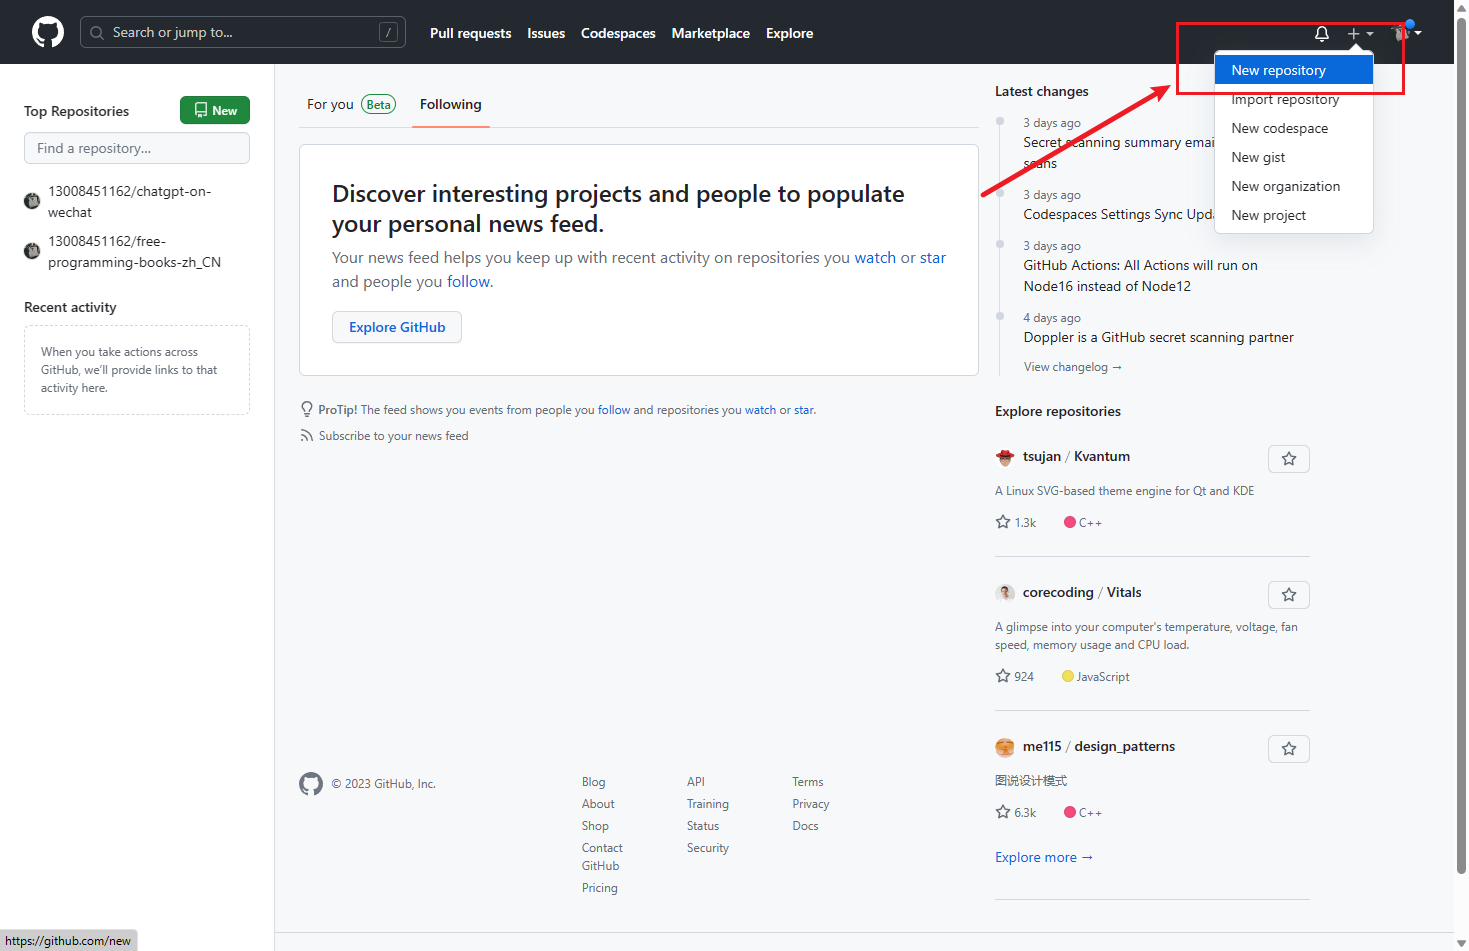Viewport: 1469px width, 951px height.
Task: Go to GitHub home via Octocat logo
Action: [48, 32]
